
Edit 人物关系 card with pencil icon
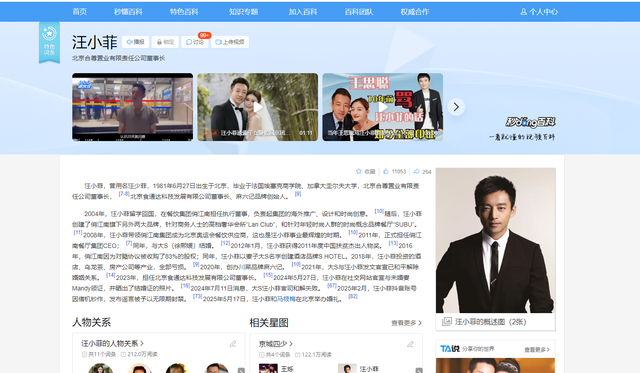coord(233,344)
